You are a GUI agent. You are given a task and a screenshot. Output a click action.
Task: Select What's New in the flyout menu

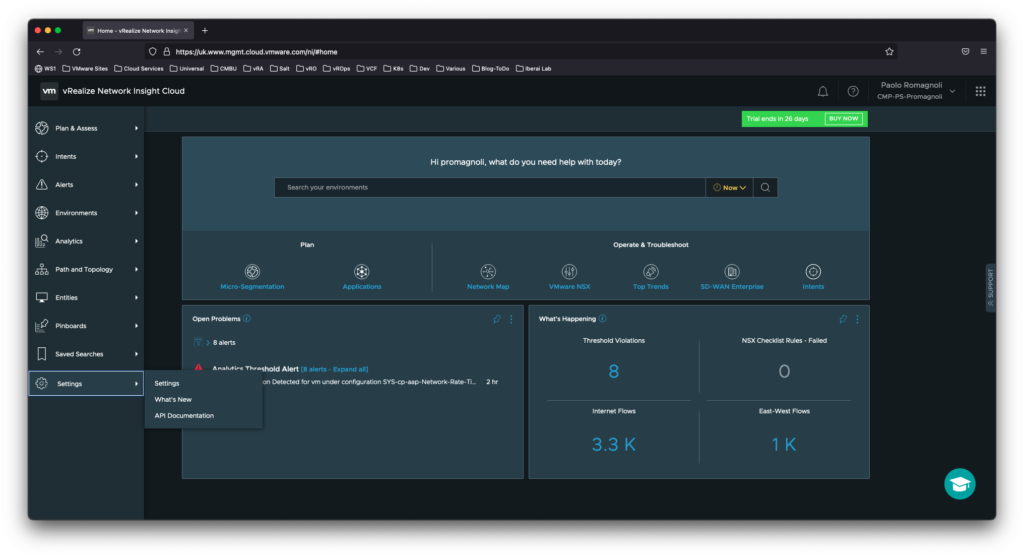(173, 399)
